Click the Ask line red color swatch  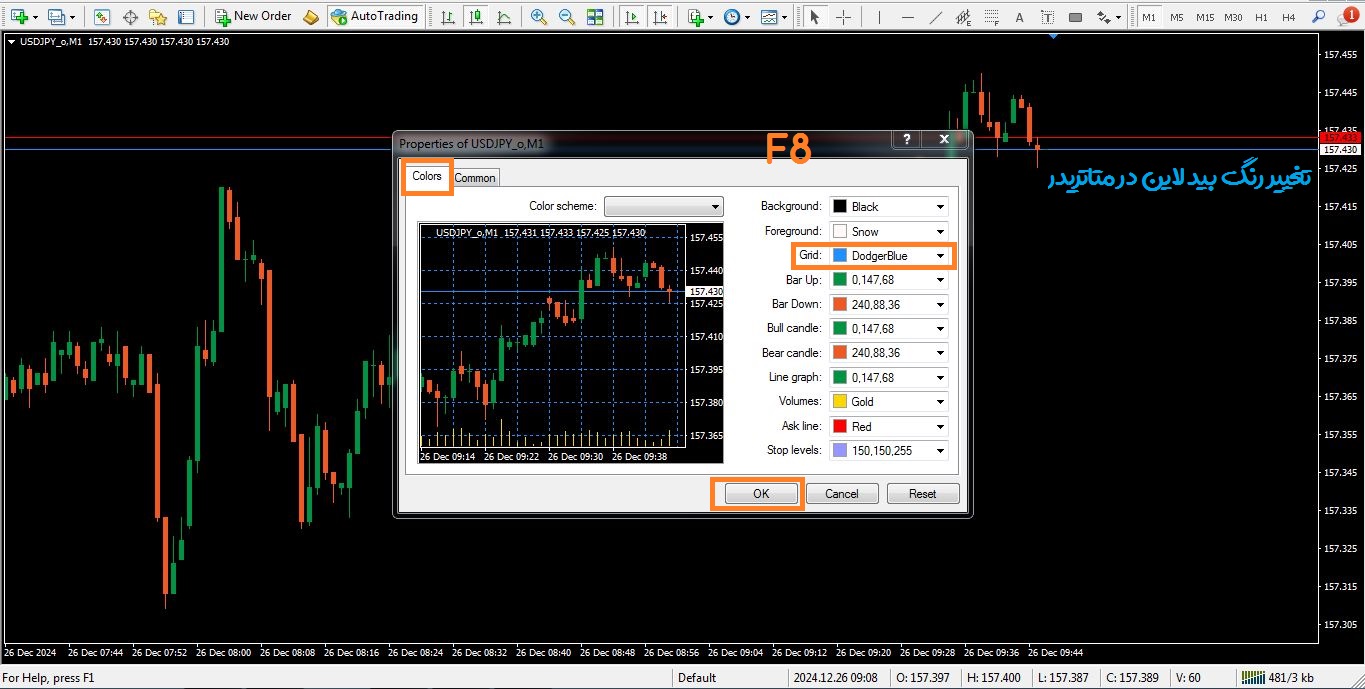click(x=840, y=427)
